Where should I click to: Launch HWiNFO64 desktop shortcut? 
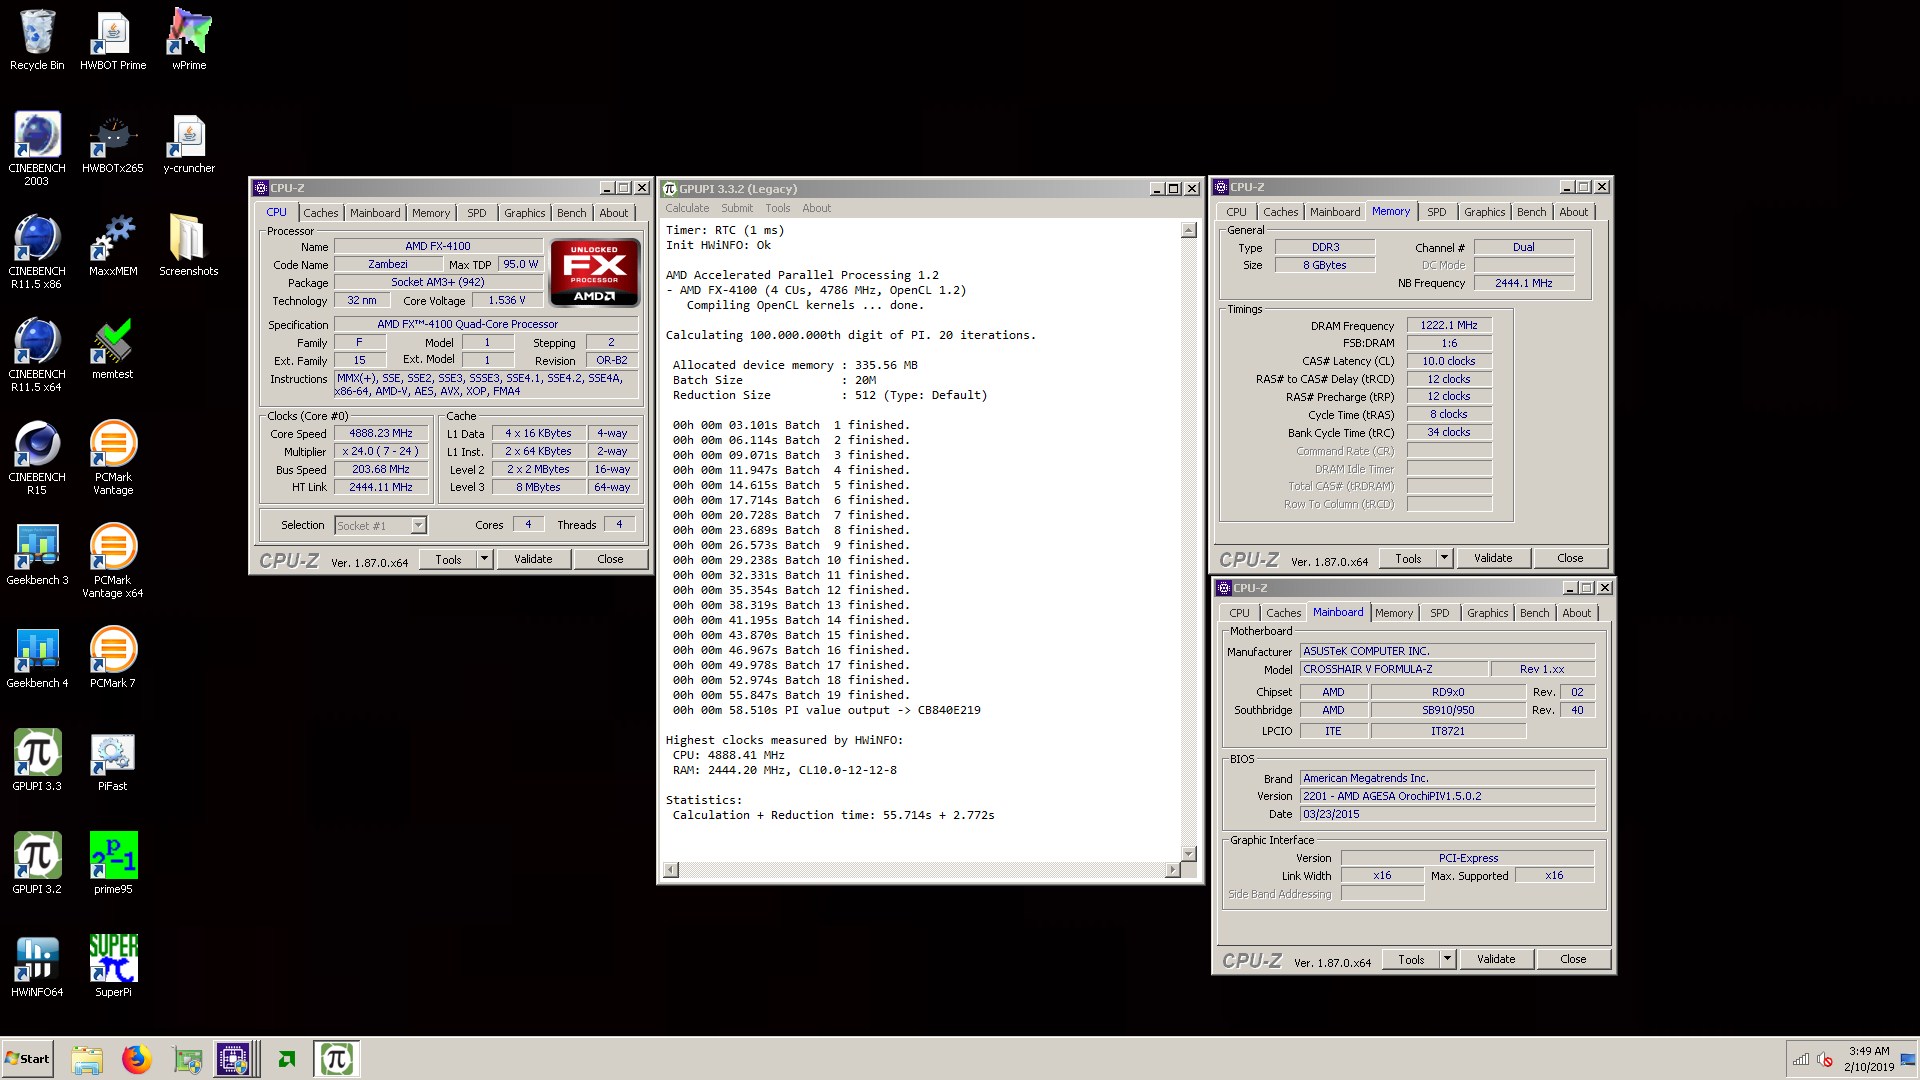pos(37,967)
